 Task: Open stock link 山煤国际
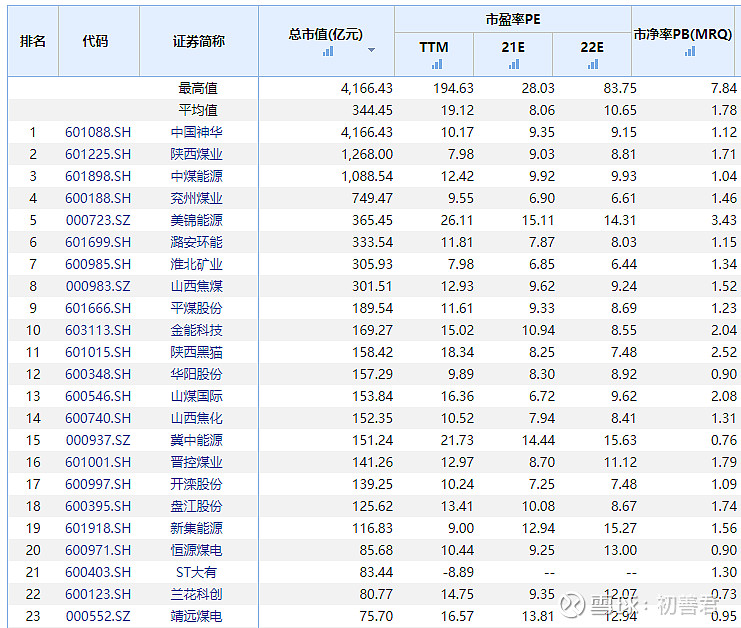coord(197,396)
